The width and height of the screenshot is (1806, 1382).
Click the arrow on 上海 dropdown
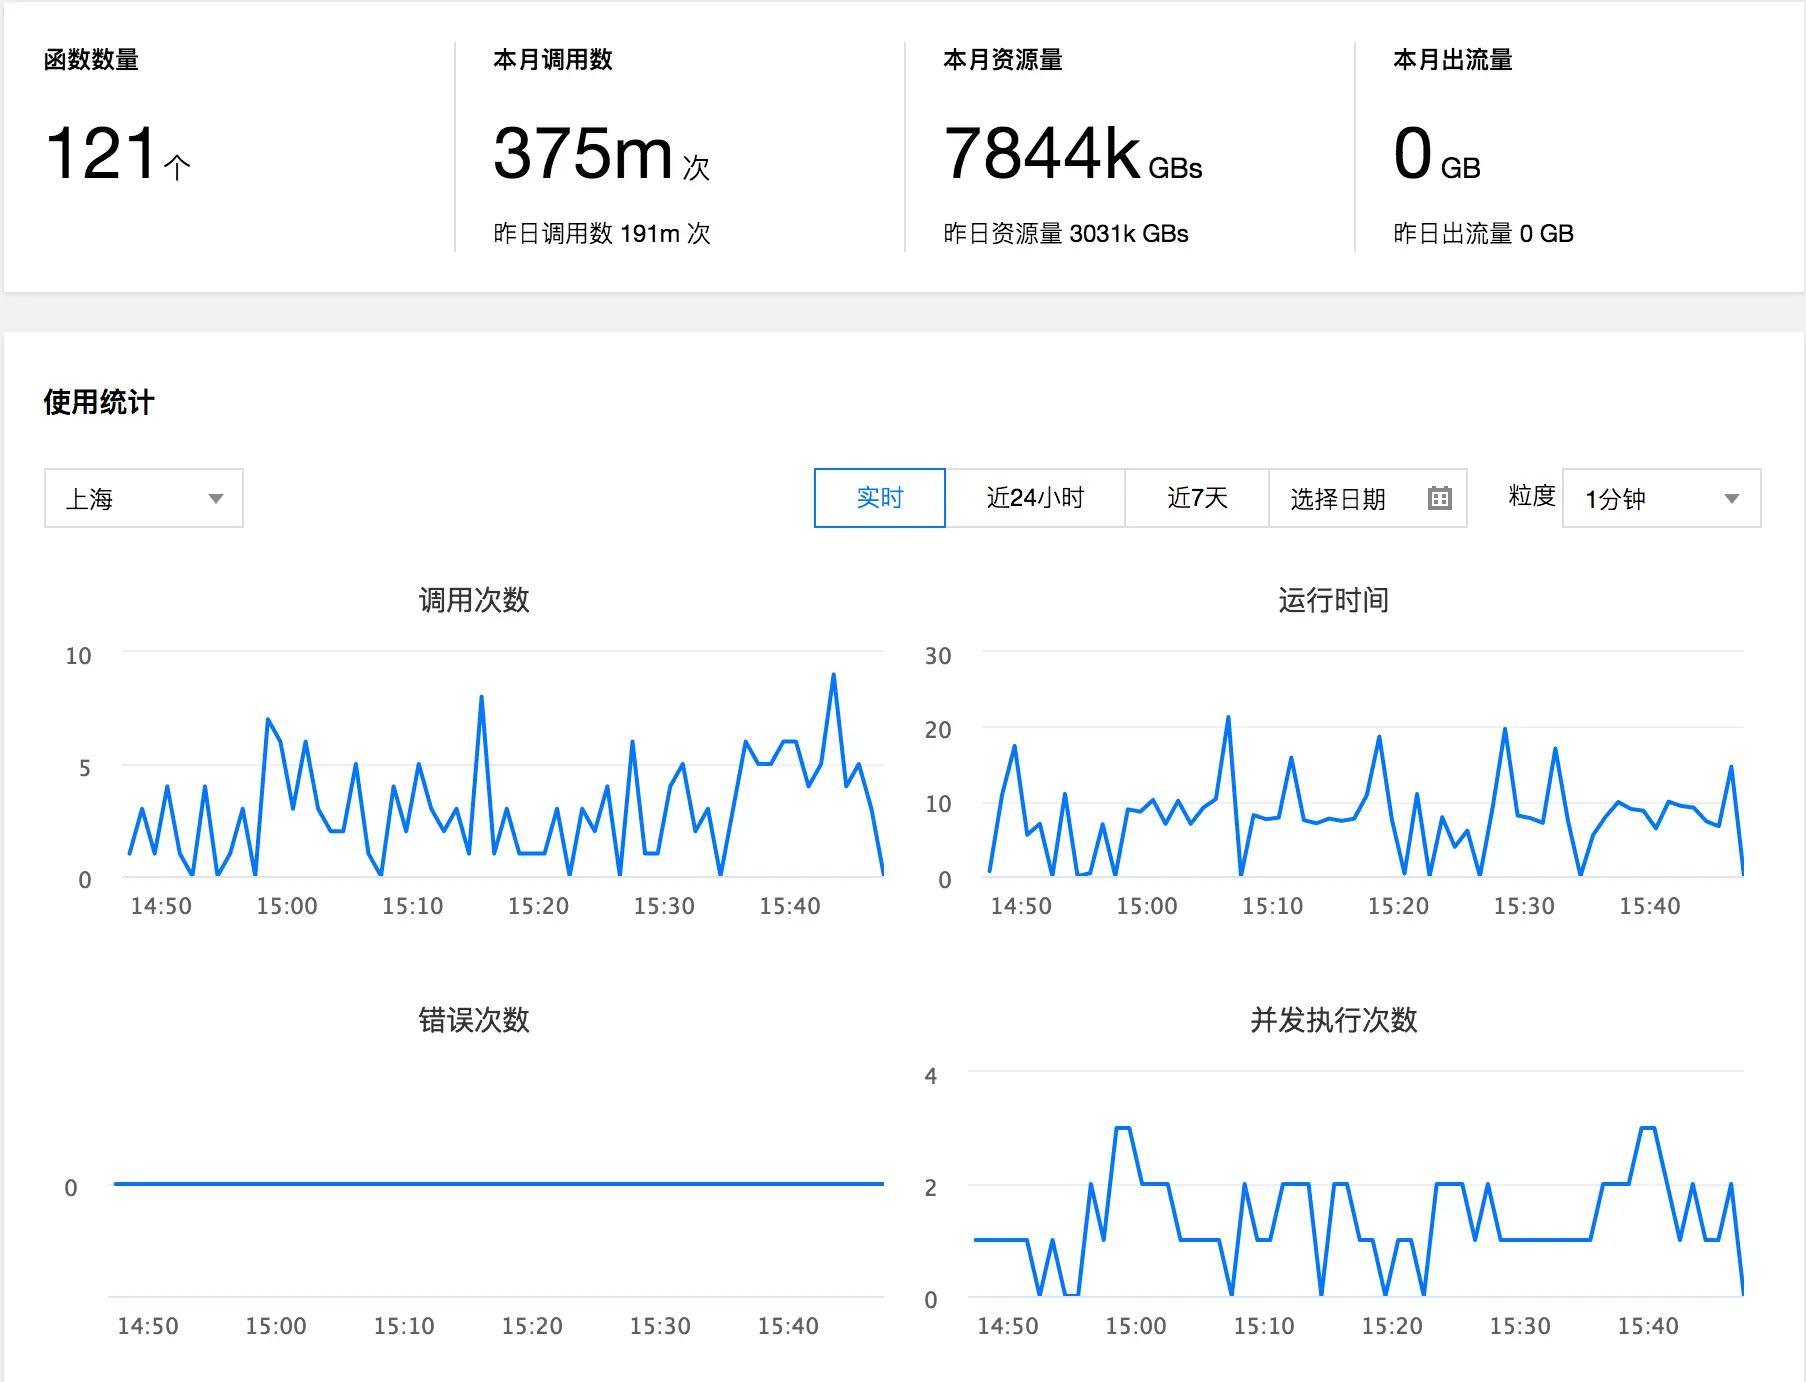215,499
